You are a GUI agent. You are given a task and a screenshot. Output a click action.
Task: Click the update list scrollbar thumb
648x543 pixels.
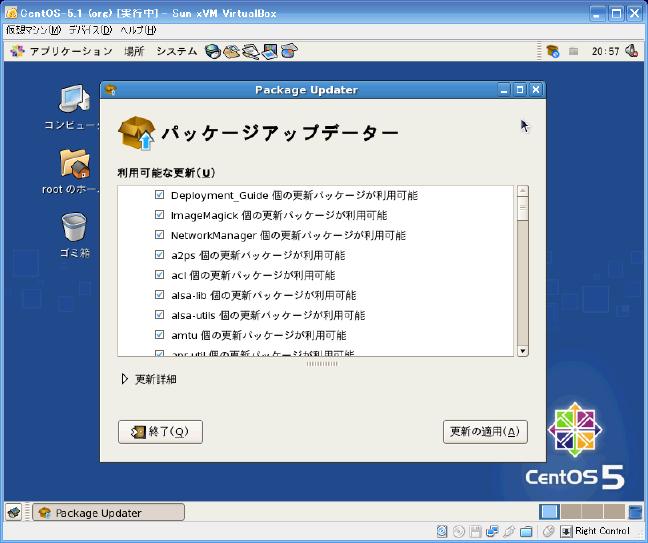[x=523, y=209]
